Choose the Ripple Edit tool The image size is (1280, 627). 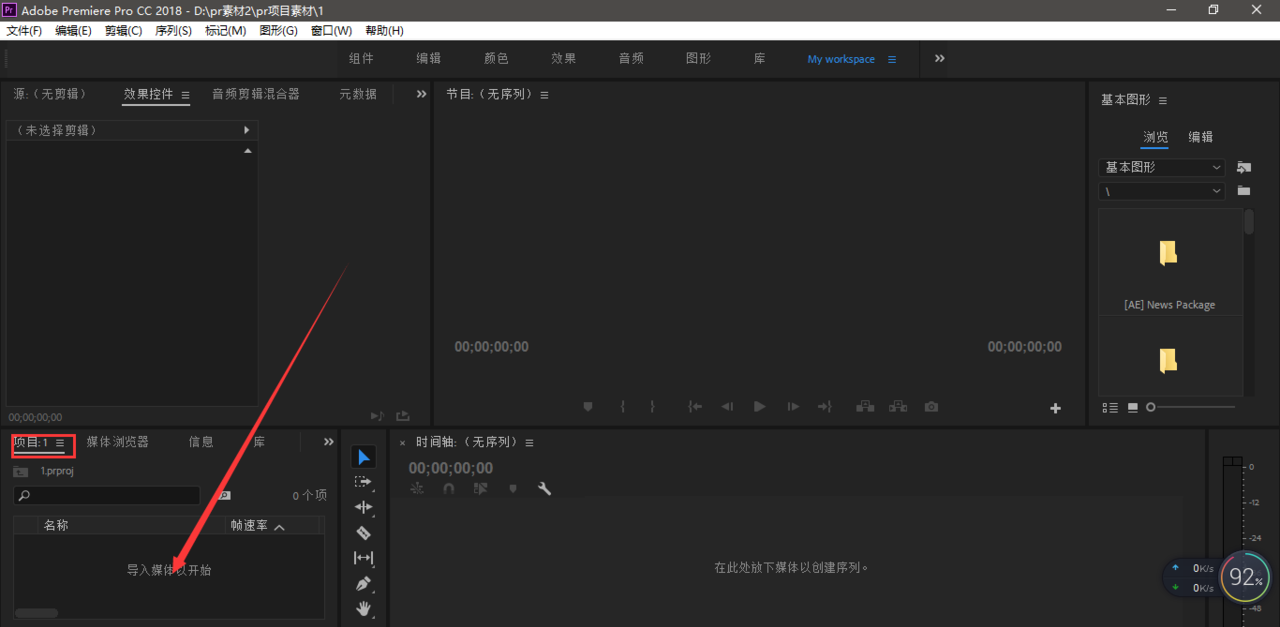coord(363,507)
